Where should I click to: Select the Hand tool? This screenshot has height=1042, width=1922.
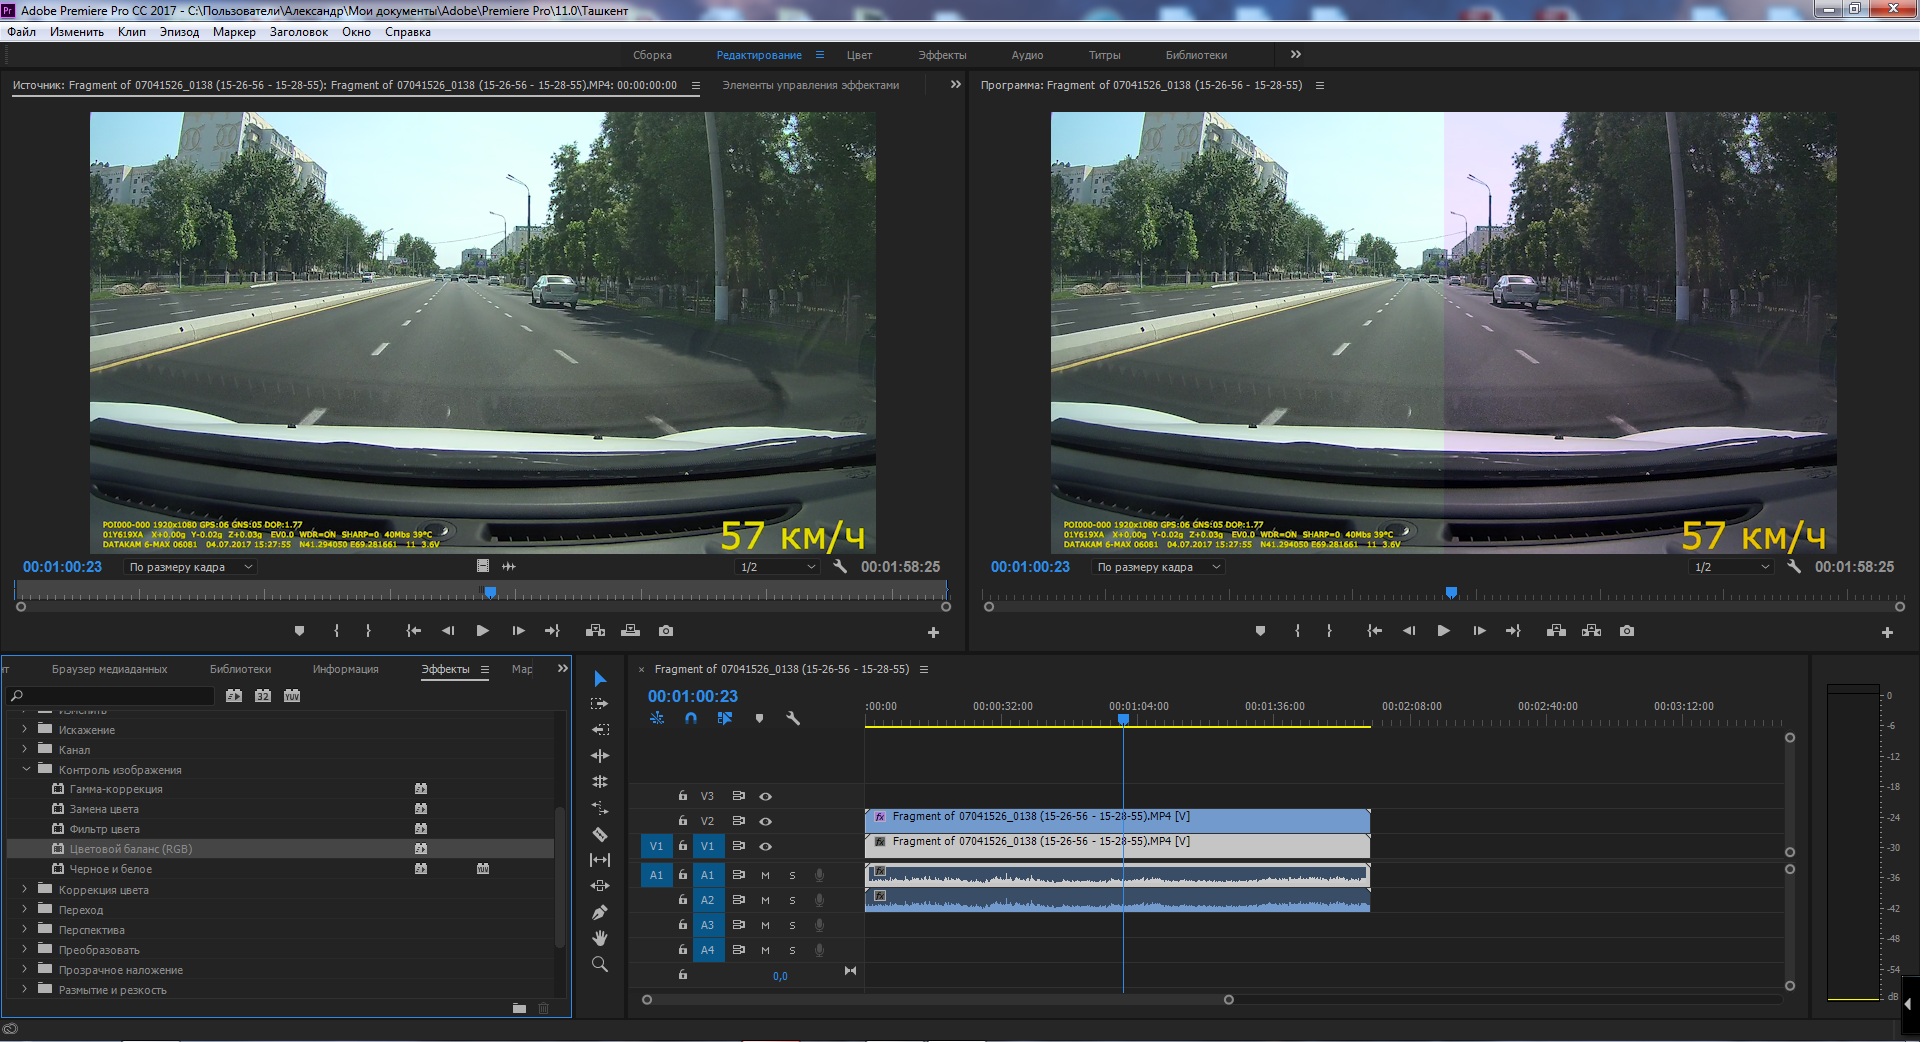click(600, 938)
